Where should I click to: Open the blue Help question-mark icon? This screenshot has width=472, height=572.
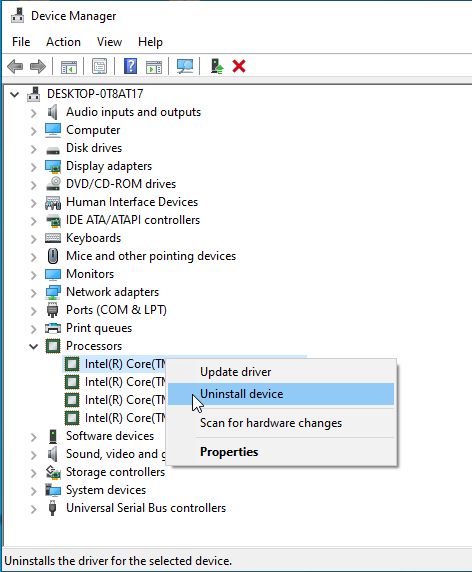click(131, 66)
